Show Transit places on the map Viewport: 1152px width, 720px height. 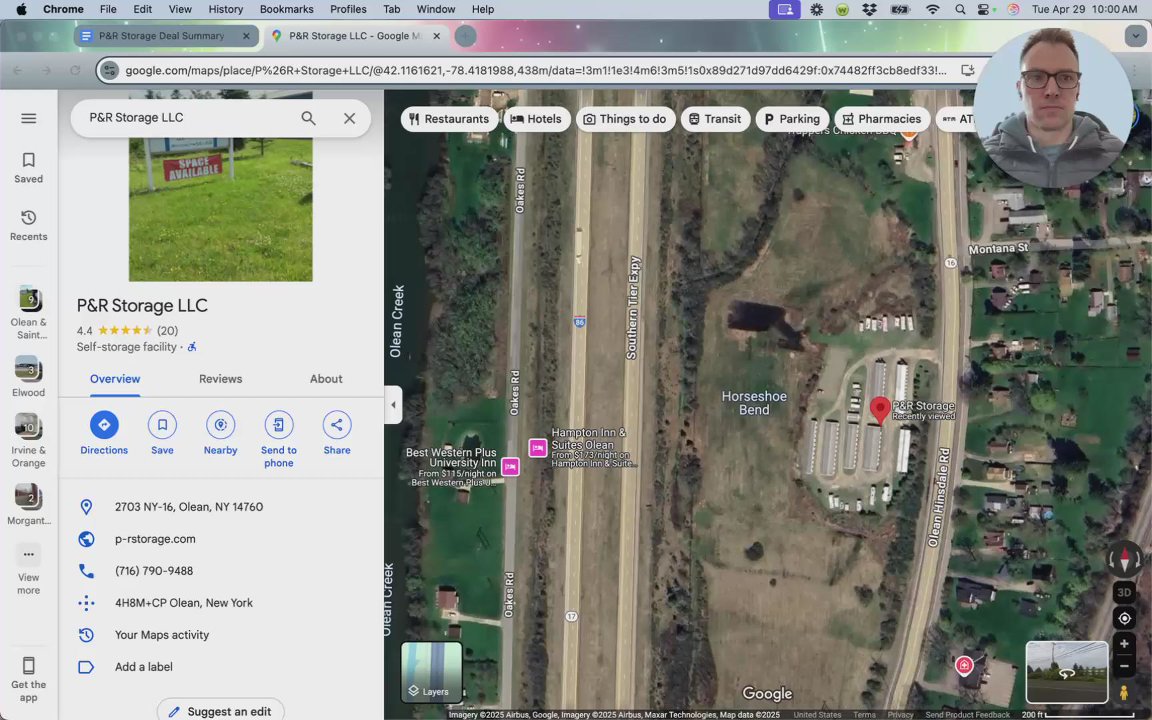click(x=715, y=119)
